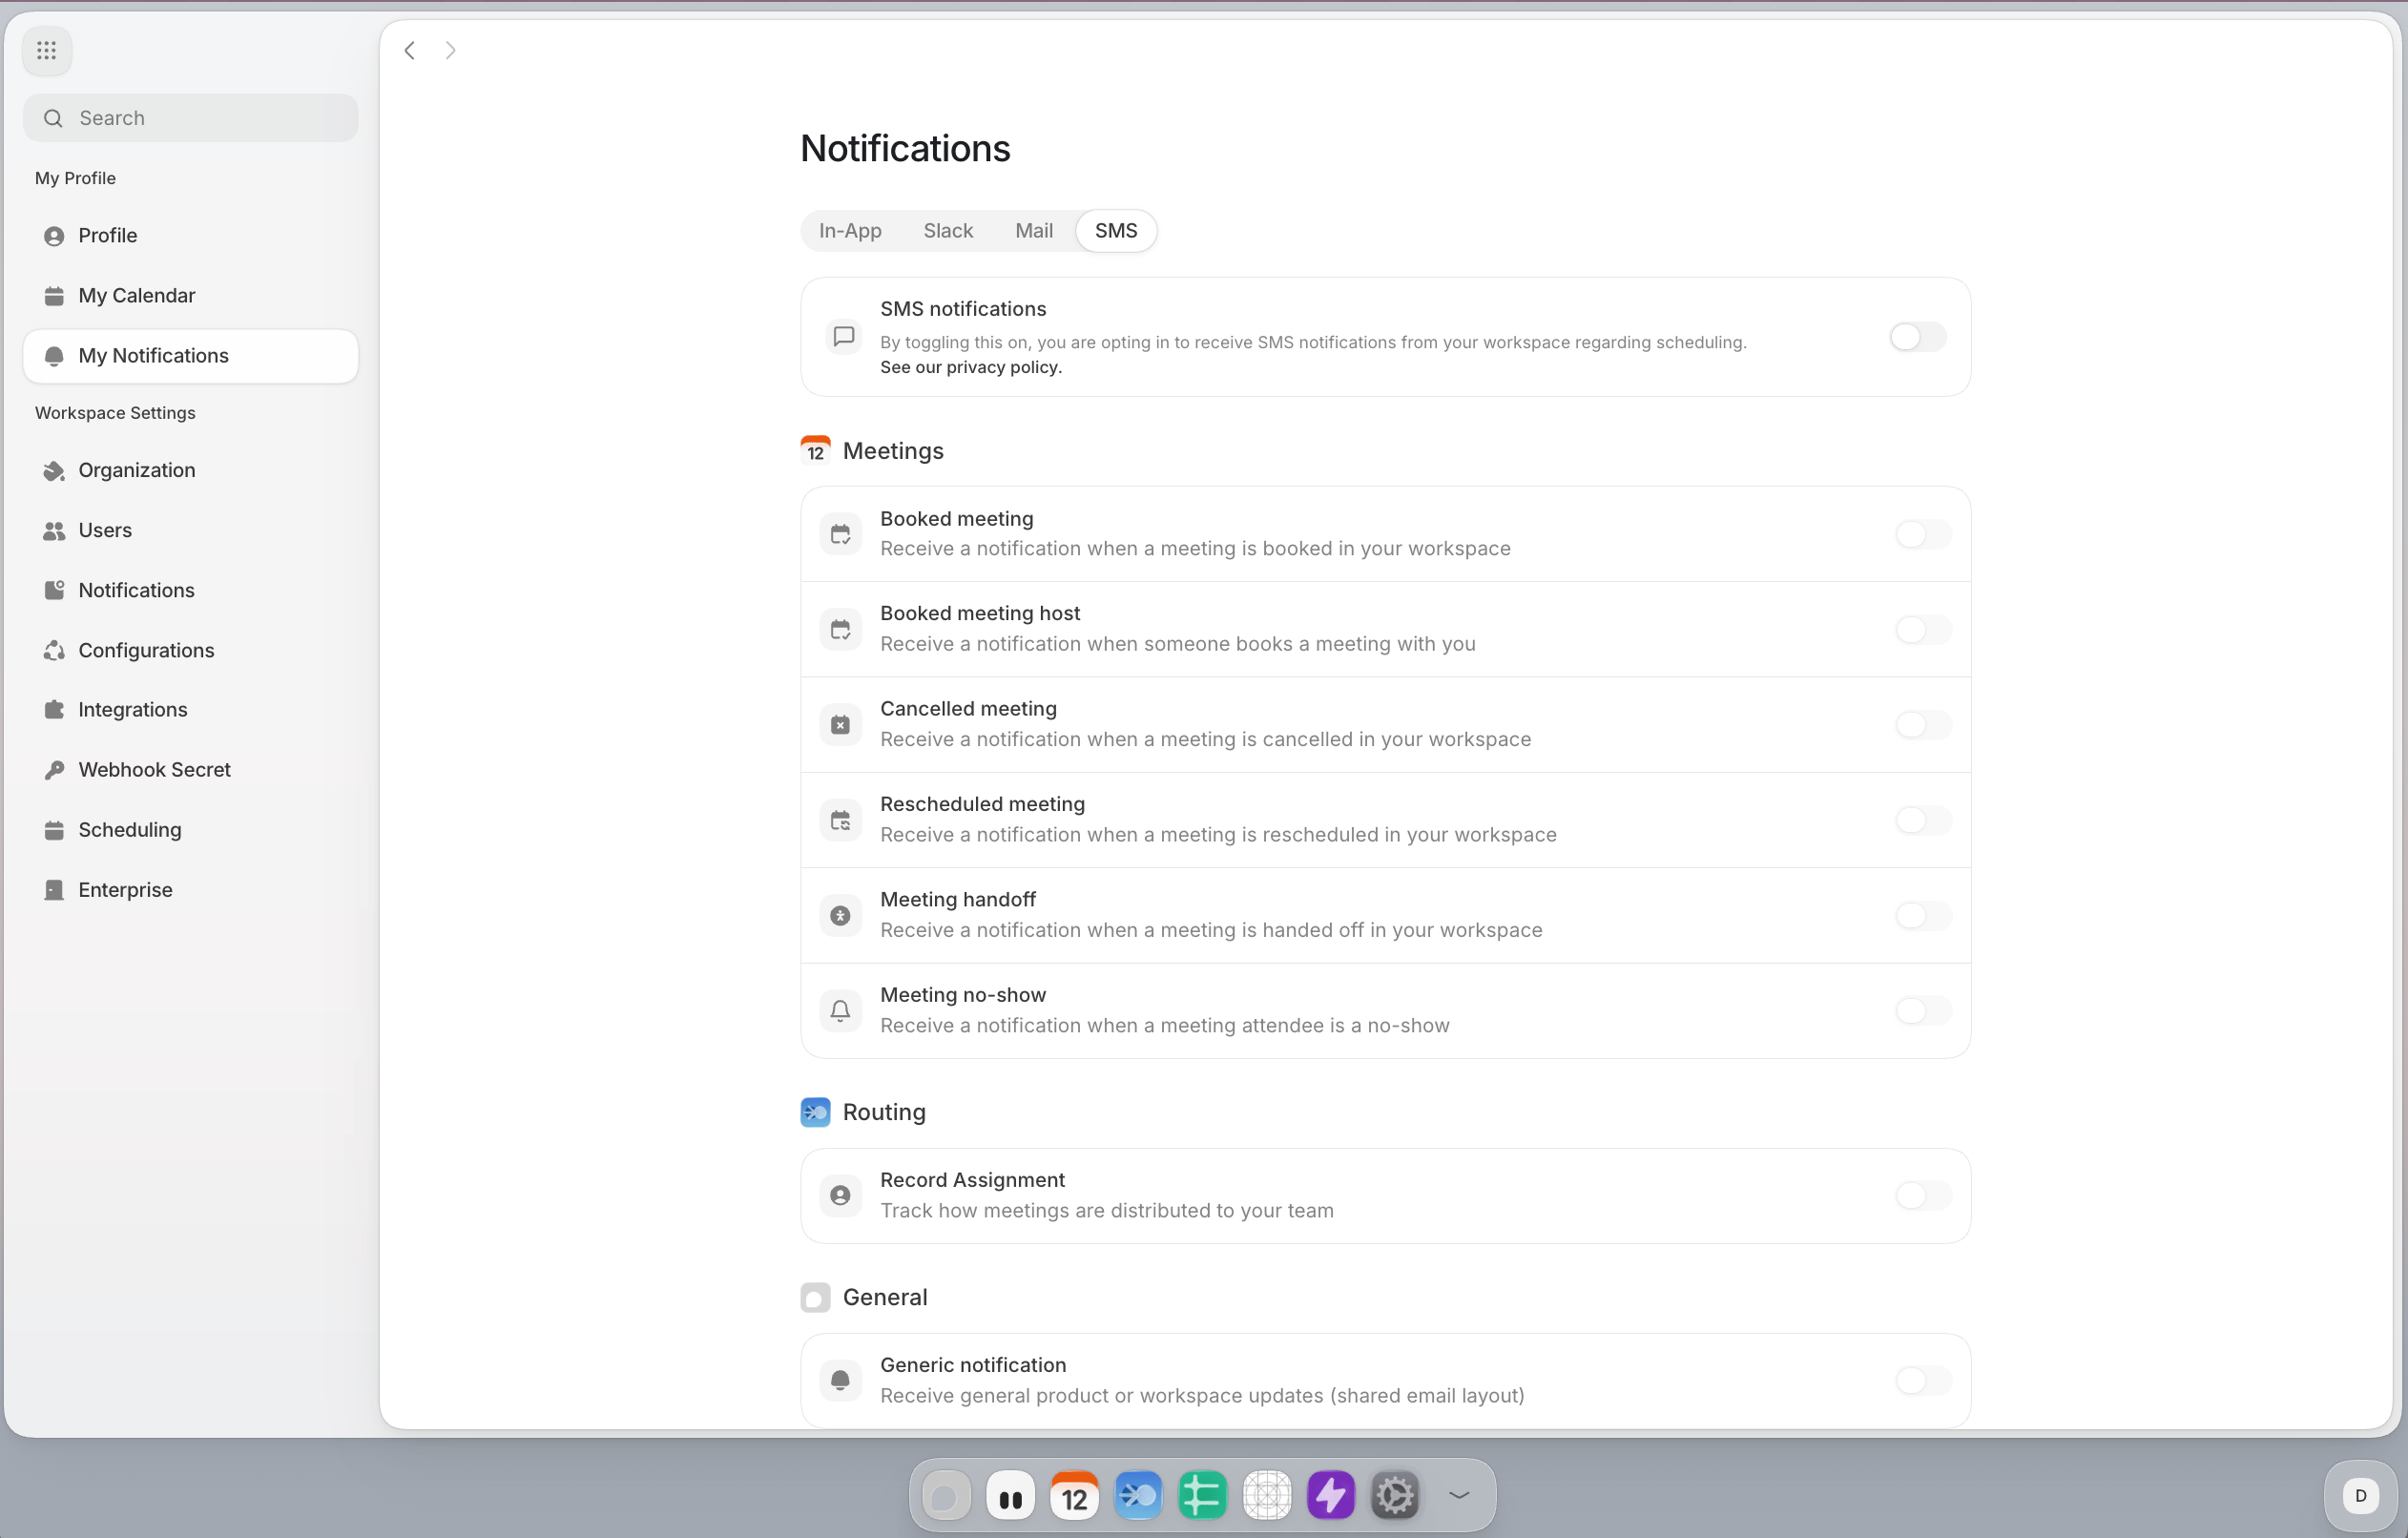Click the Meeting handoff row icon

pos(841,915)
